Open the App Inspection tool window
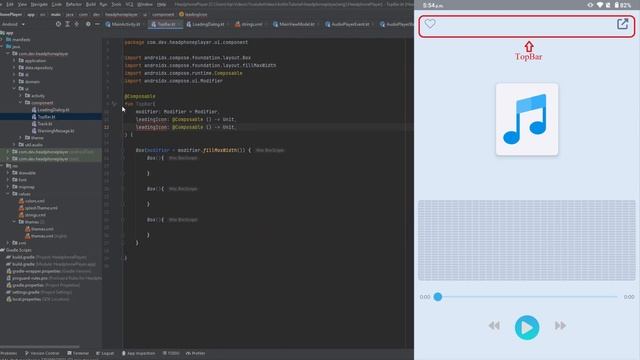The height and width of the screenshot is (360, 640). click(x=138, y=353)
